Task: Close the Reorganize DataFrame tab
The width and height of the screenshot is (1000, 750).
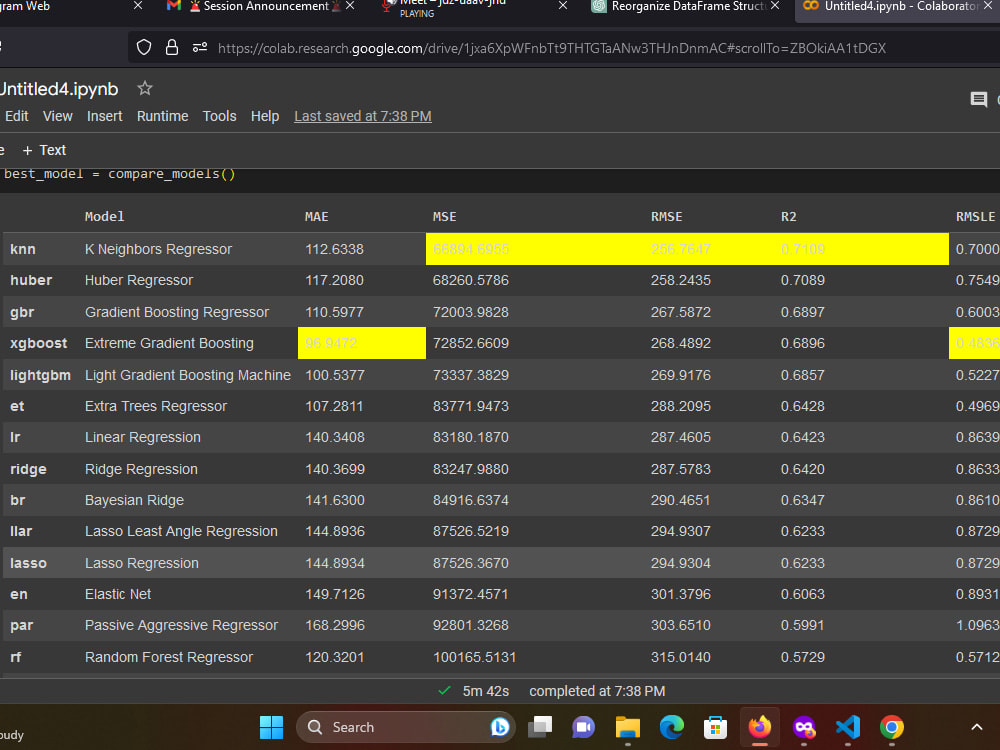Action: click(x=775, y=6)
